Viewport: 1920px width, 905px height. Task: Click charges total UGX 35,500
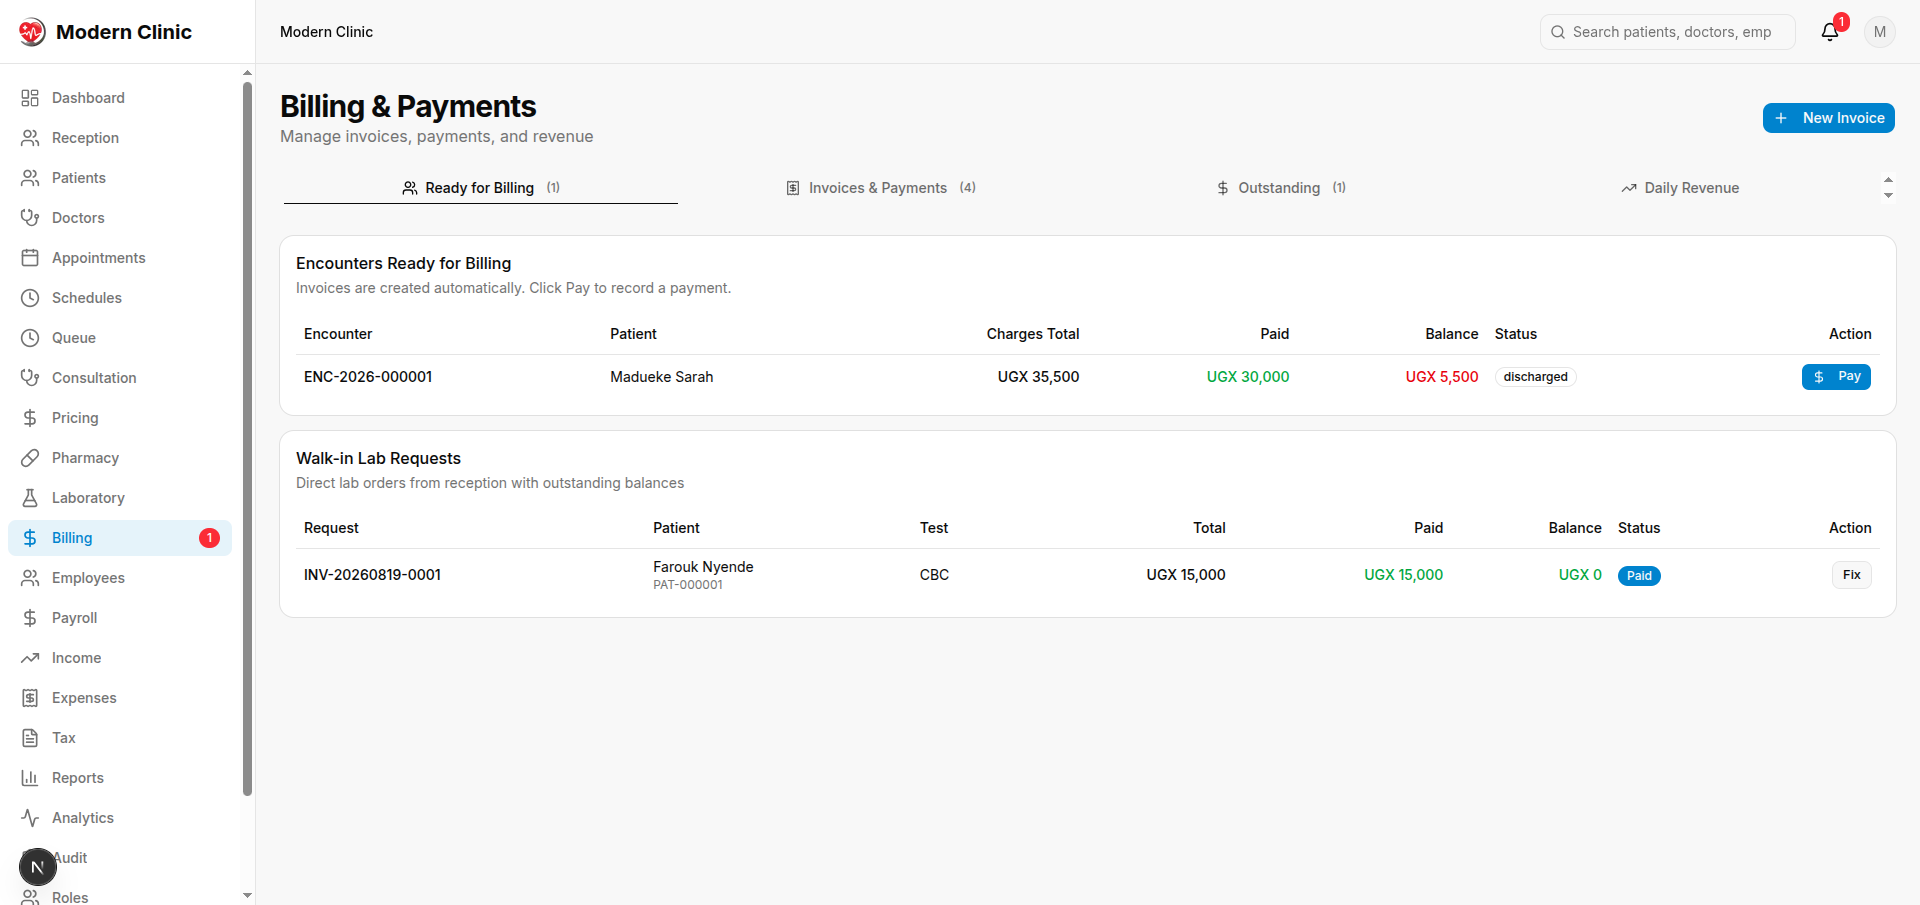(1038, 377)
